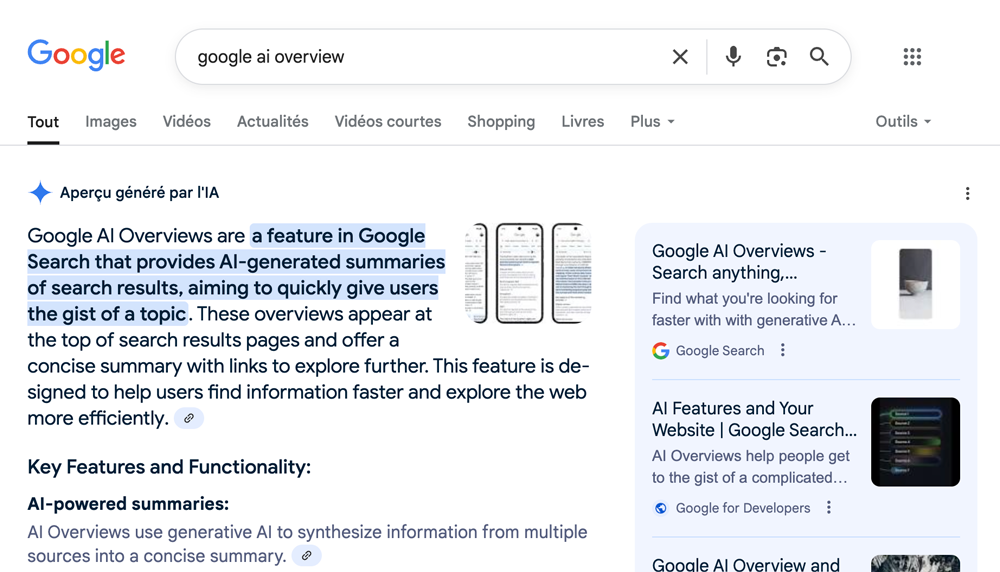Click the blue AI sparkle icon

[40, 193]
